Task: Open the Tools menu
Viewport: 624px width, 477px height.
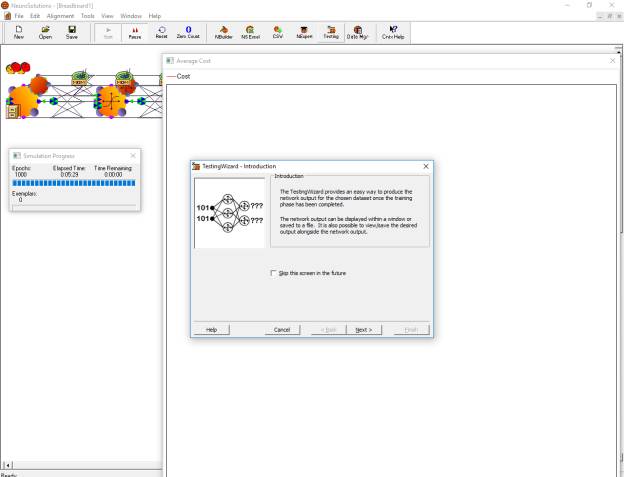Action: 88,16
